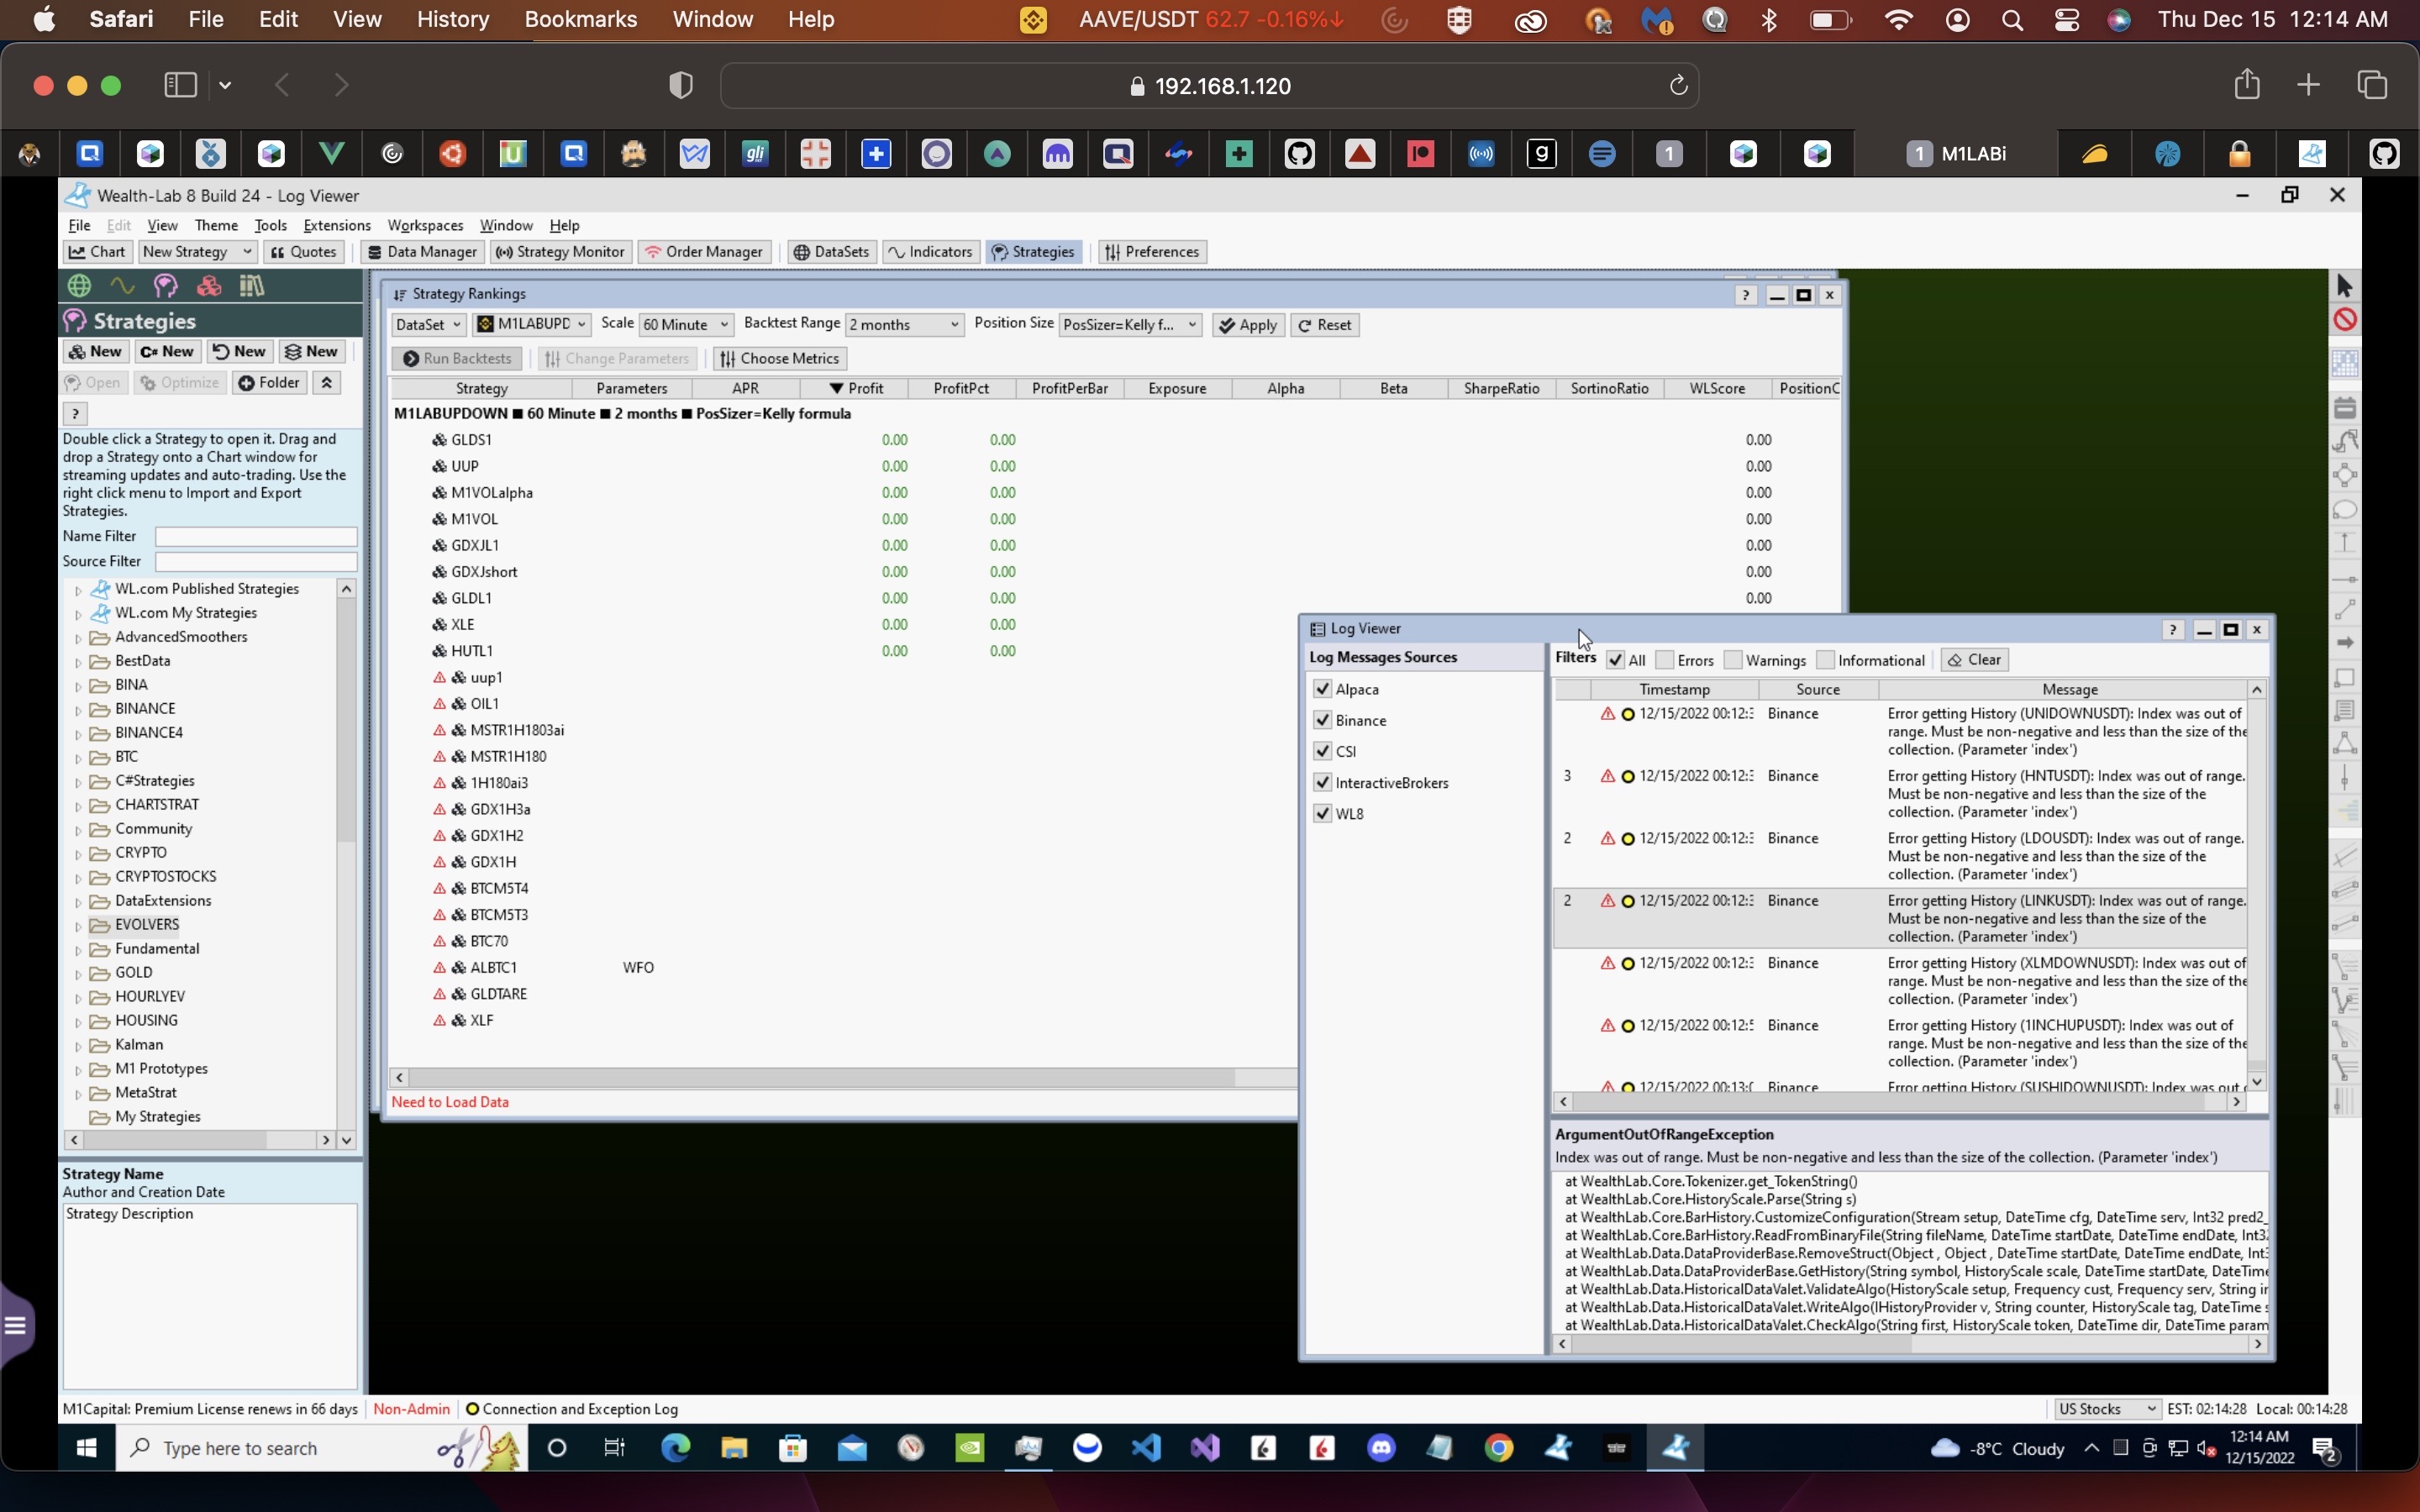Open the Workspaces menu

pyautogui.click(x=425, y=225)
